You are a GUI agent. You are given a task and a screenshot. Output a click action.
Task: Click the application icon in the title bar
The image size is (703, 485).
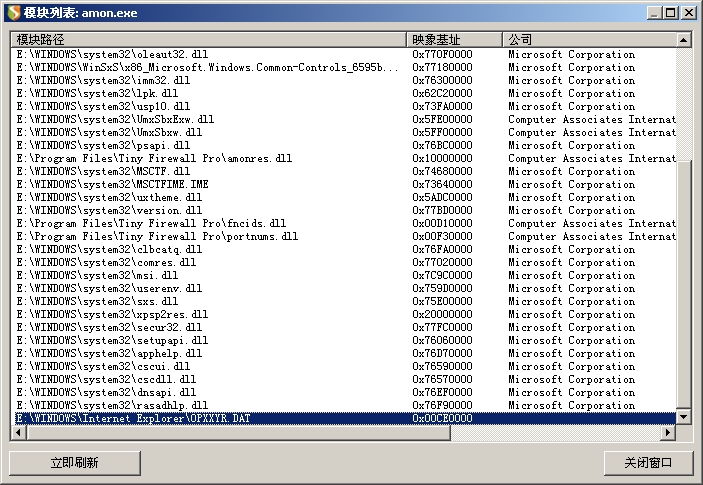pos(14,13)
